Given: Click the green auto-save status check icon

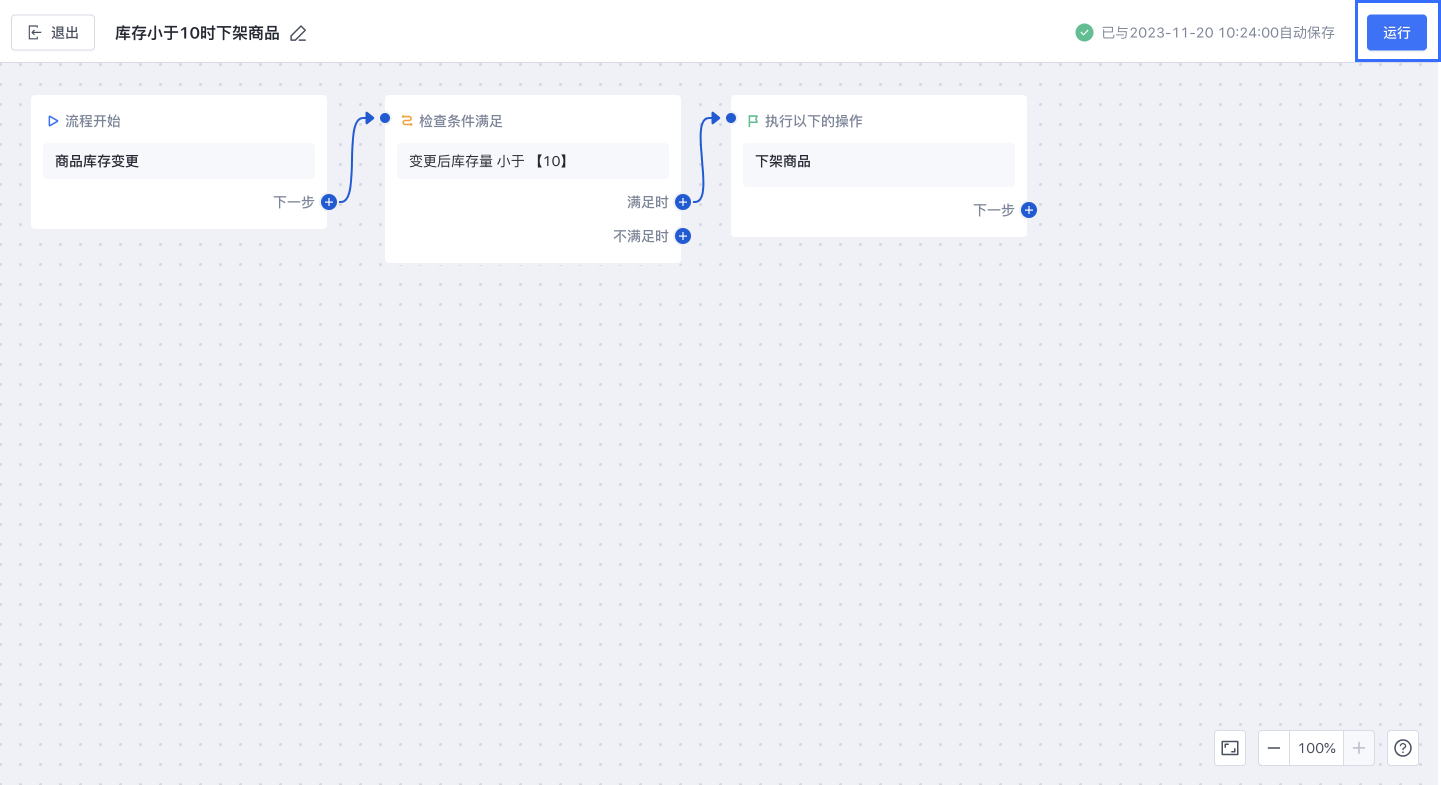Looking at the screenshot, I should [1084, 33].
